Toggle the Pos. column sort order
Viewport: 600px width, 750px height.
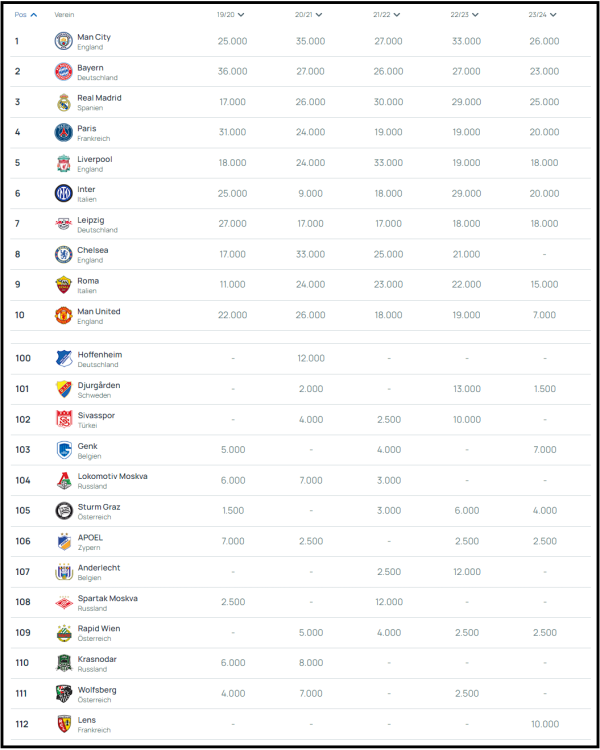pos(26,15)
